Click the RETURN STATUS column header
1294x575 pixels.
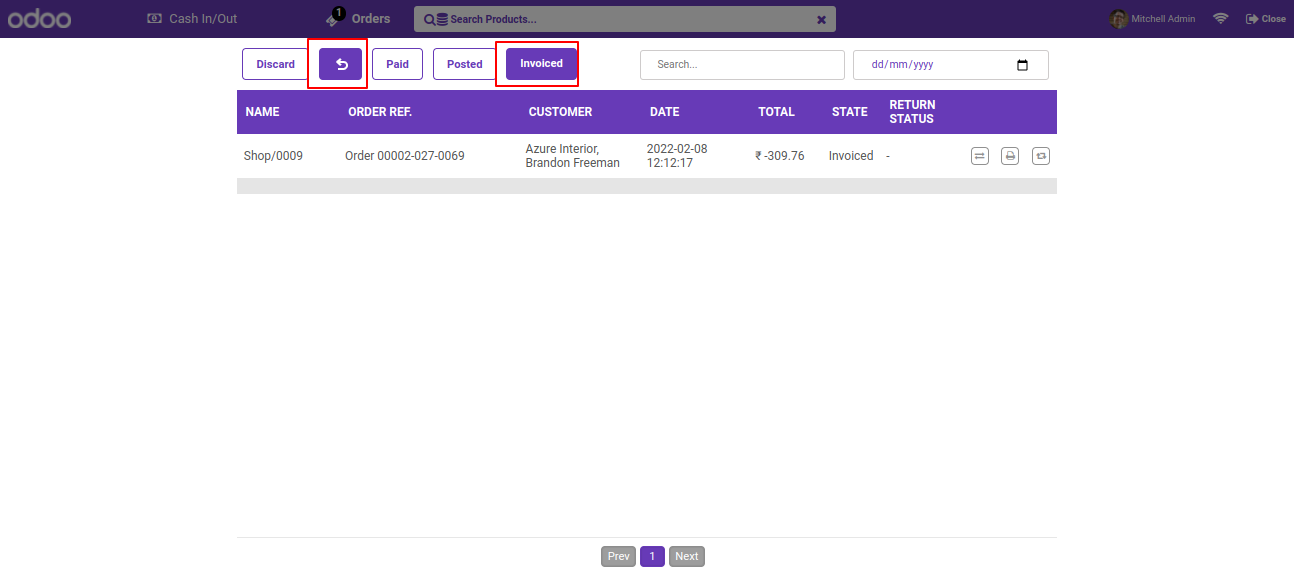tap(912, 112)
